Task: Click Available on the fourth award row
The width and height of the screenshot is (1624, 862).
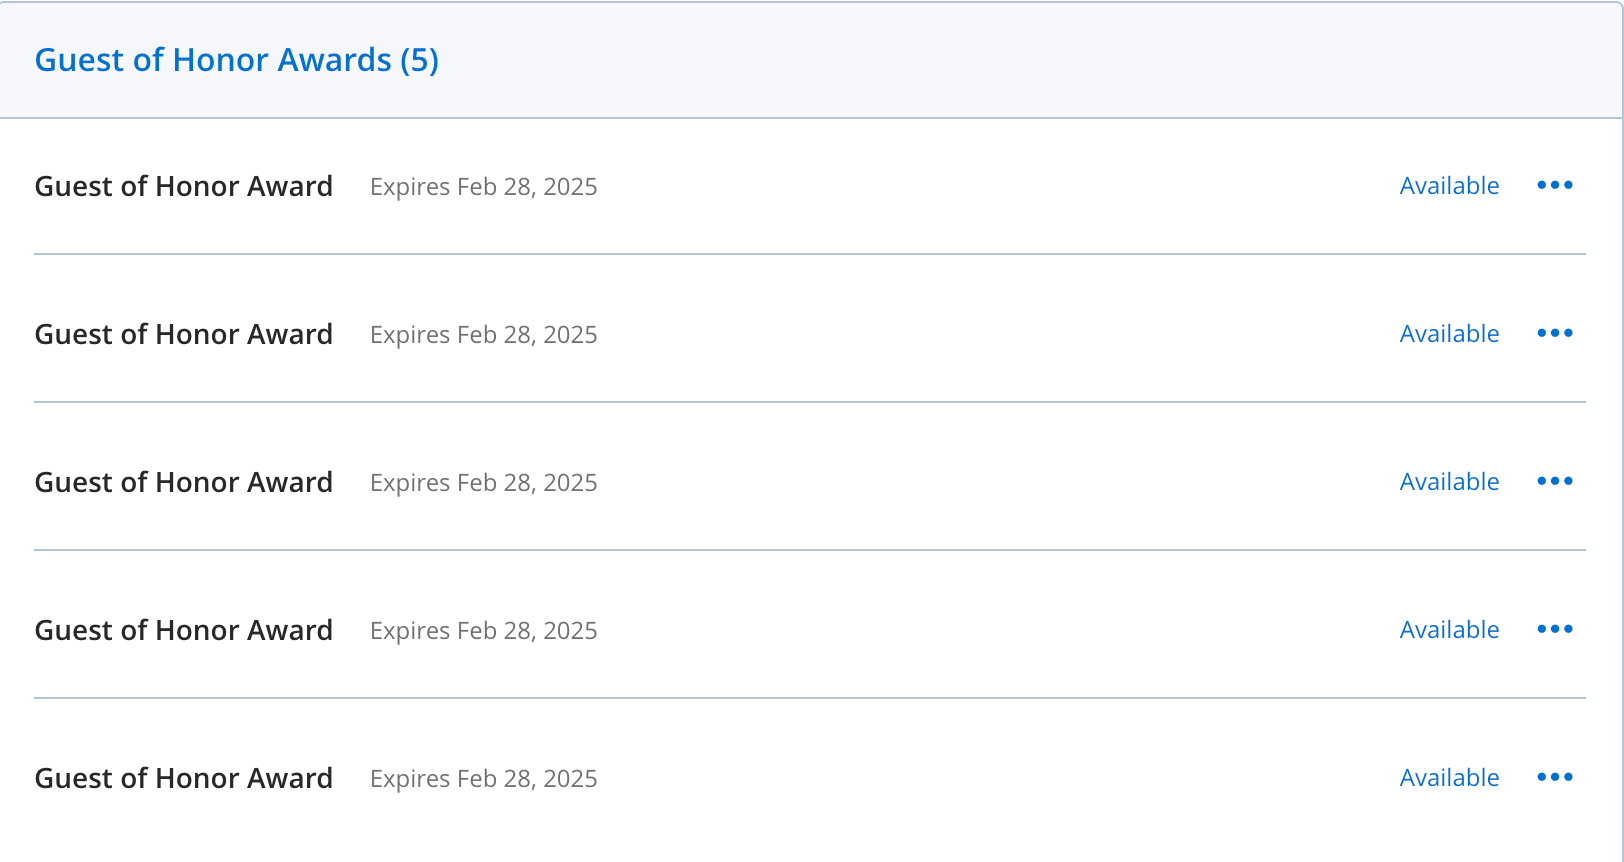Action: pyautogui.click(x=1449, y=630)
